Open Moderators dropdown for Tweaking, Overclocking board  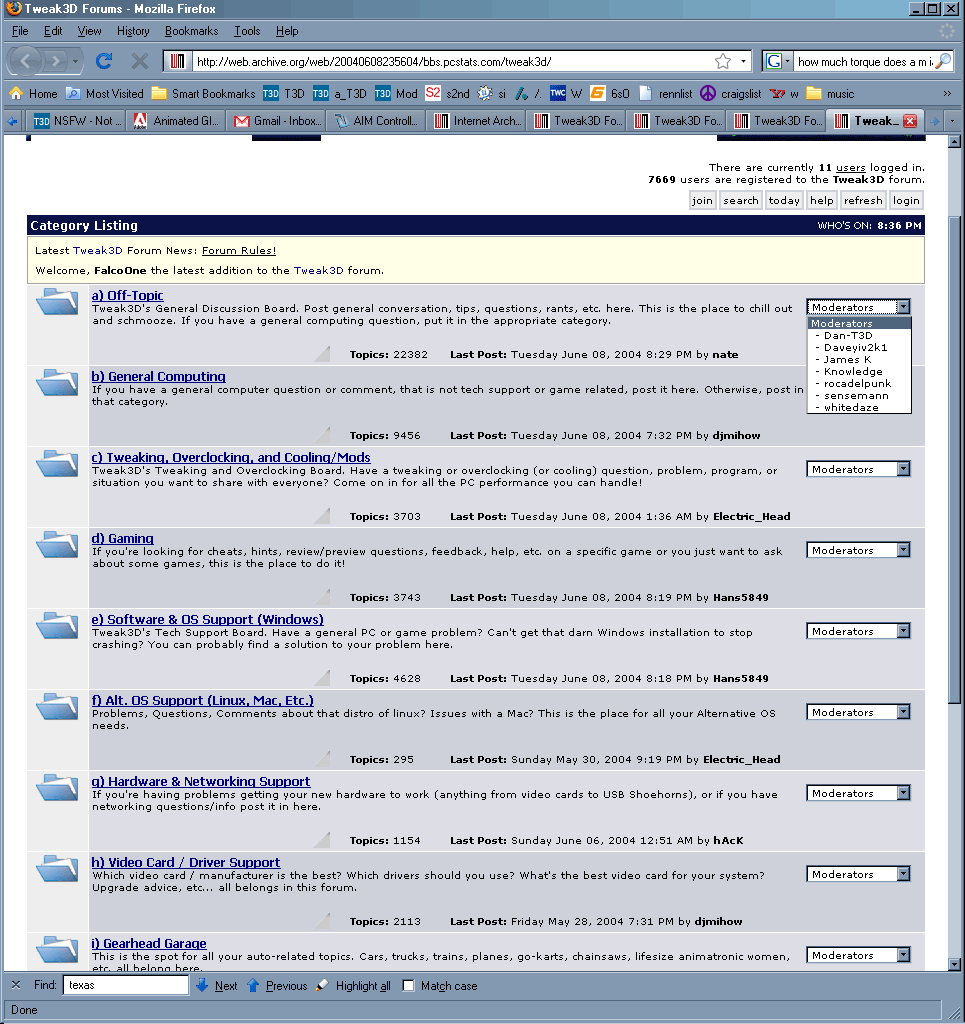859,469
